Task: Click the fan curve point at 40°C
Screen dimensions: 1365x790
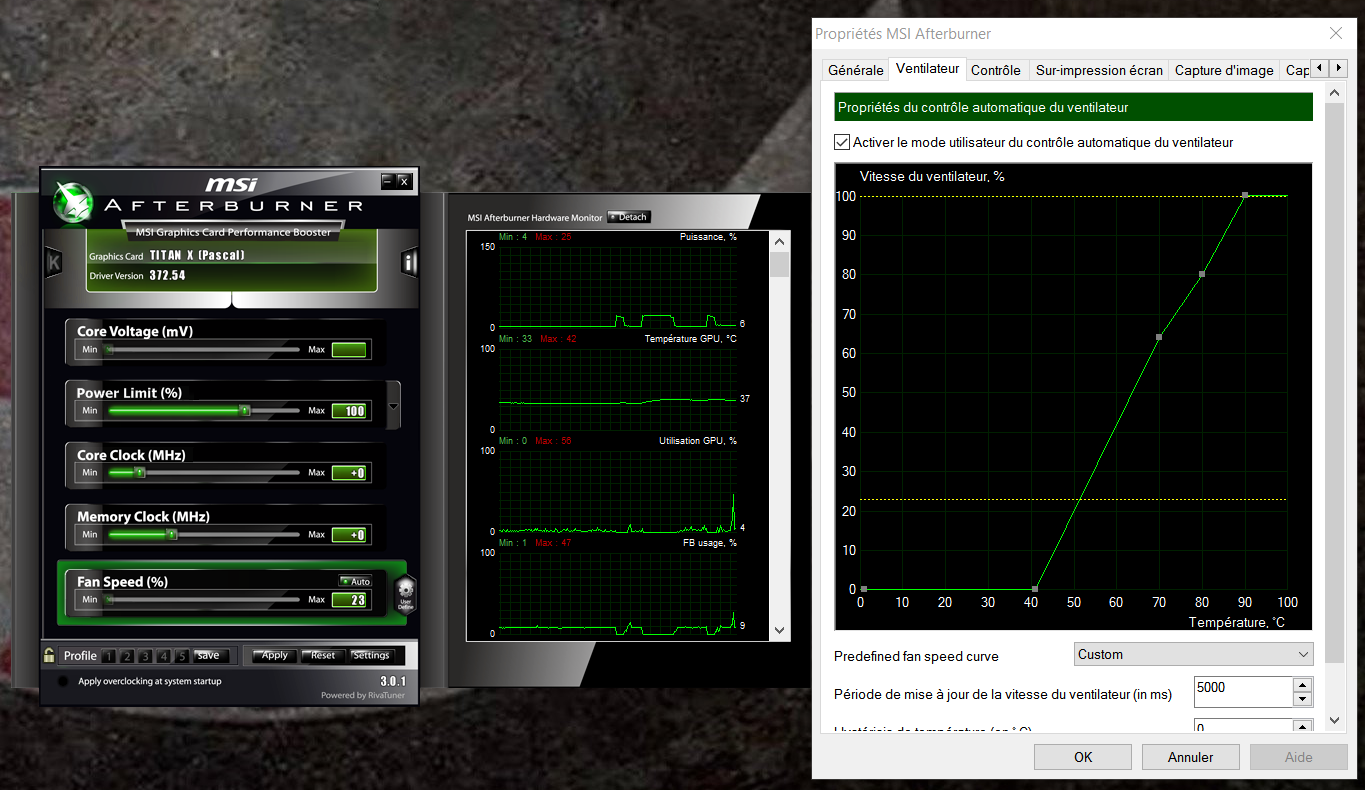Action: pos(1035,589)
